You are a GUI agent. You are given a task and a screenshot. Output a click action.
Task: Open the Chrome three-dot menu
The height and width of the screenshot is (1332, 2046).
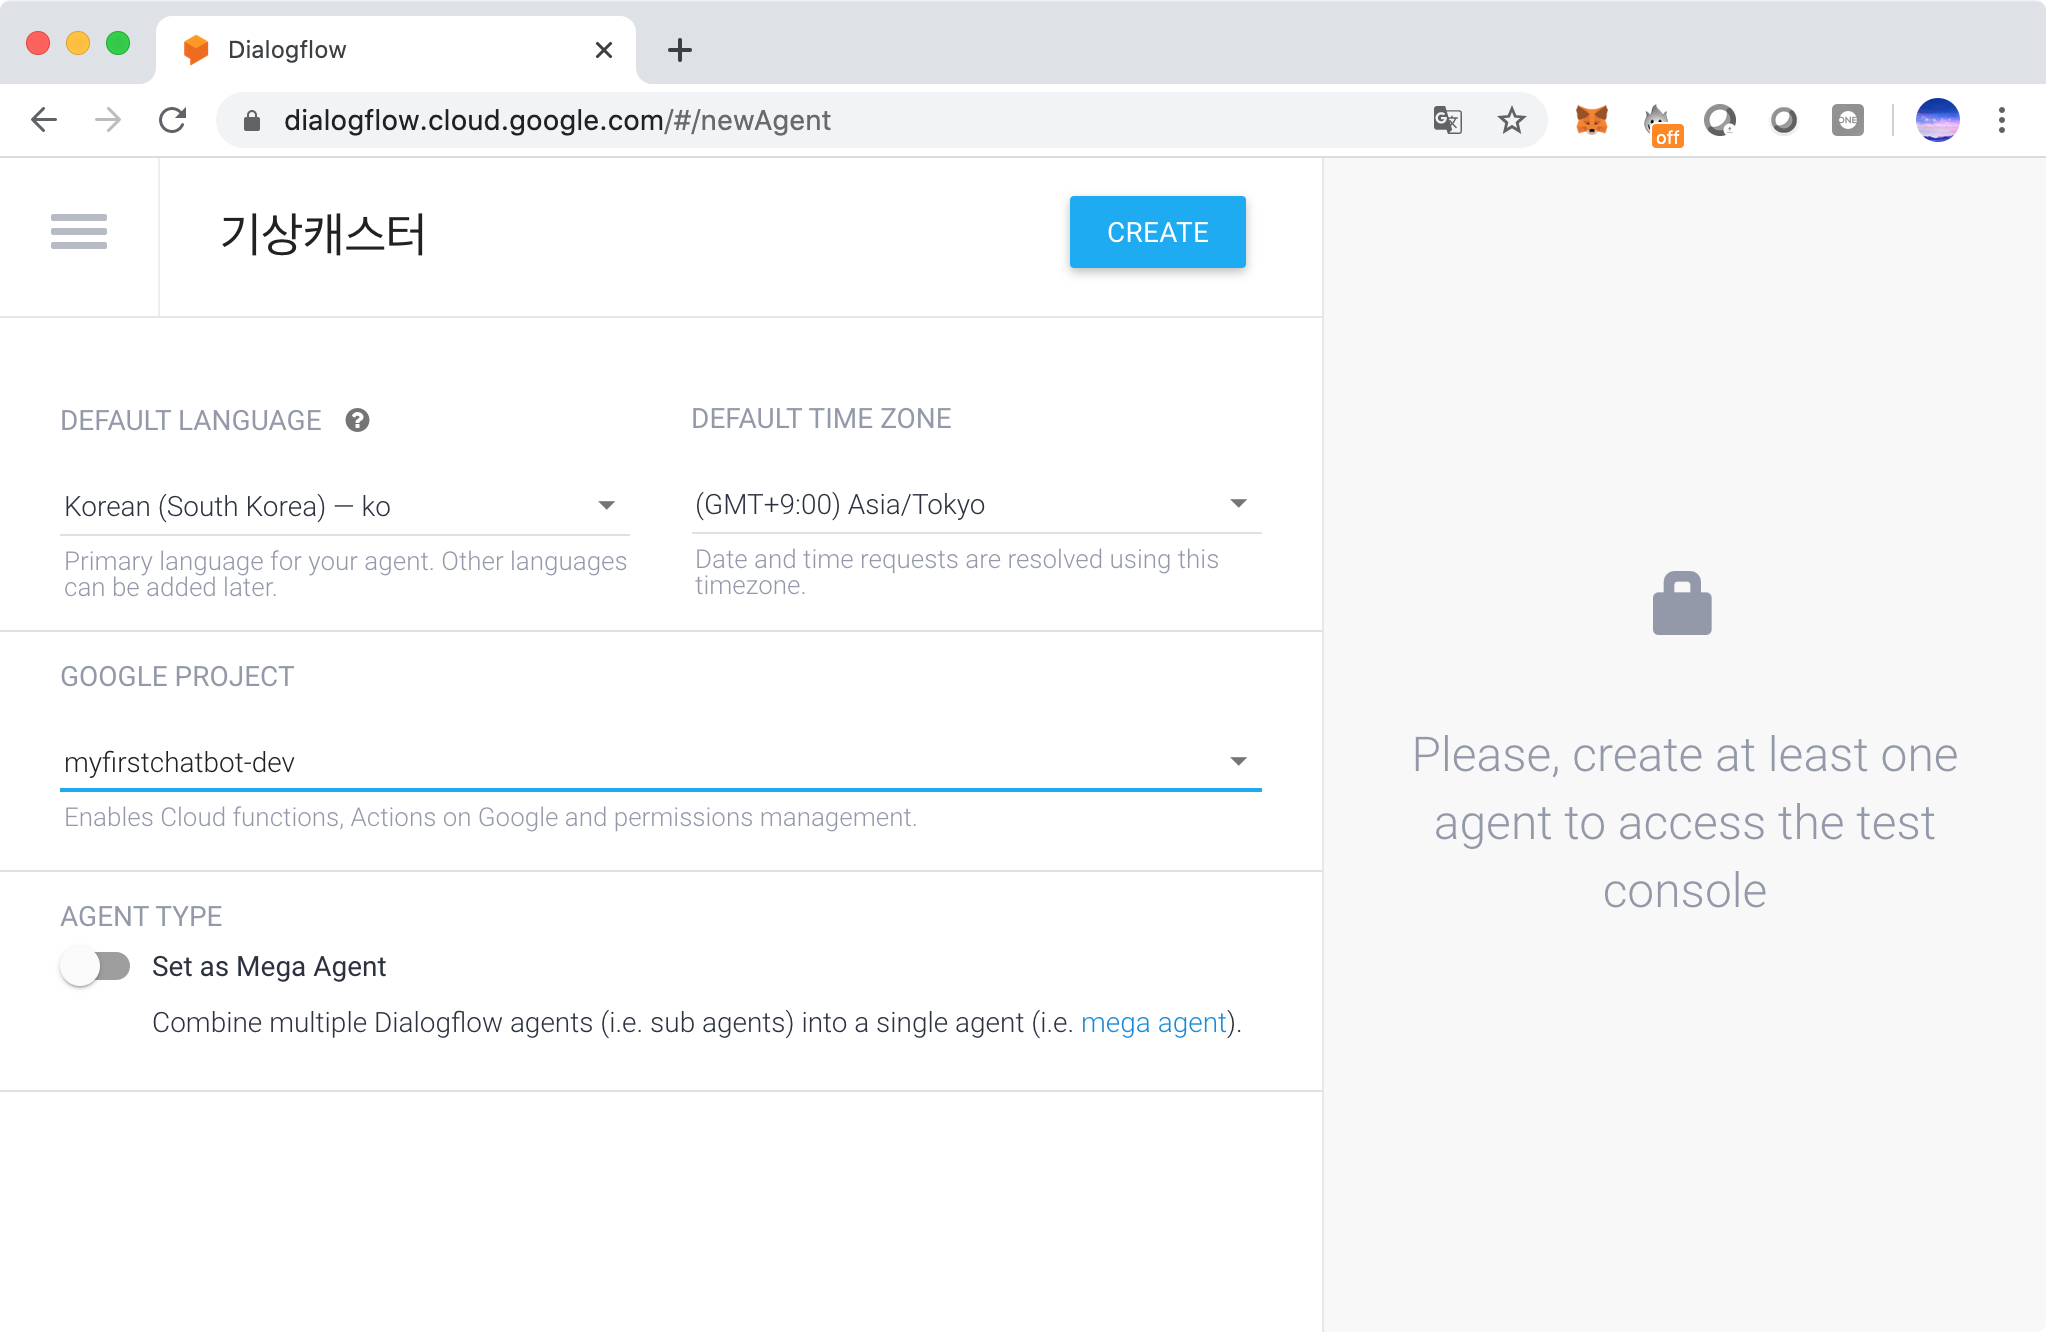(2001, 120)
